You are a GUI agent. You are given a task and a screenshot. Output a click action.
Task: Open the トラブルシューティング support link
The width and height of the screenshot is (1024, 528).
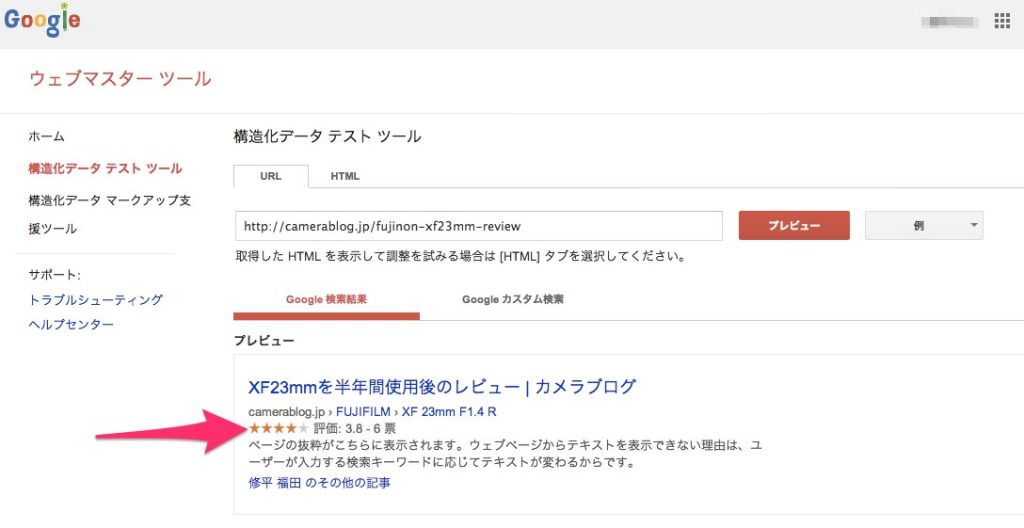click(96, 300)
